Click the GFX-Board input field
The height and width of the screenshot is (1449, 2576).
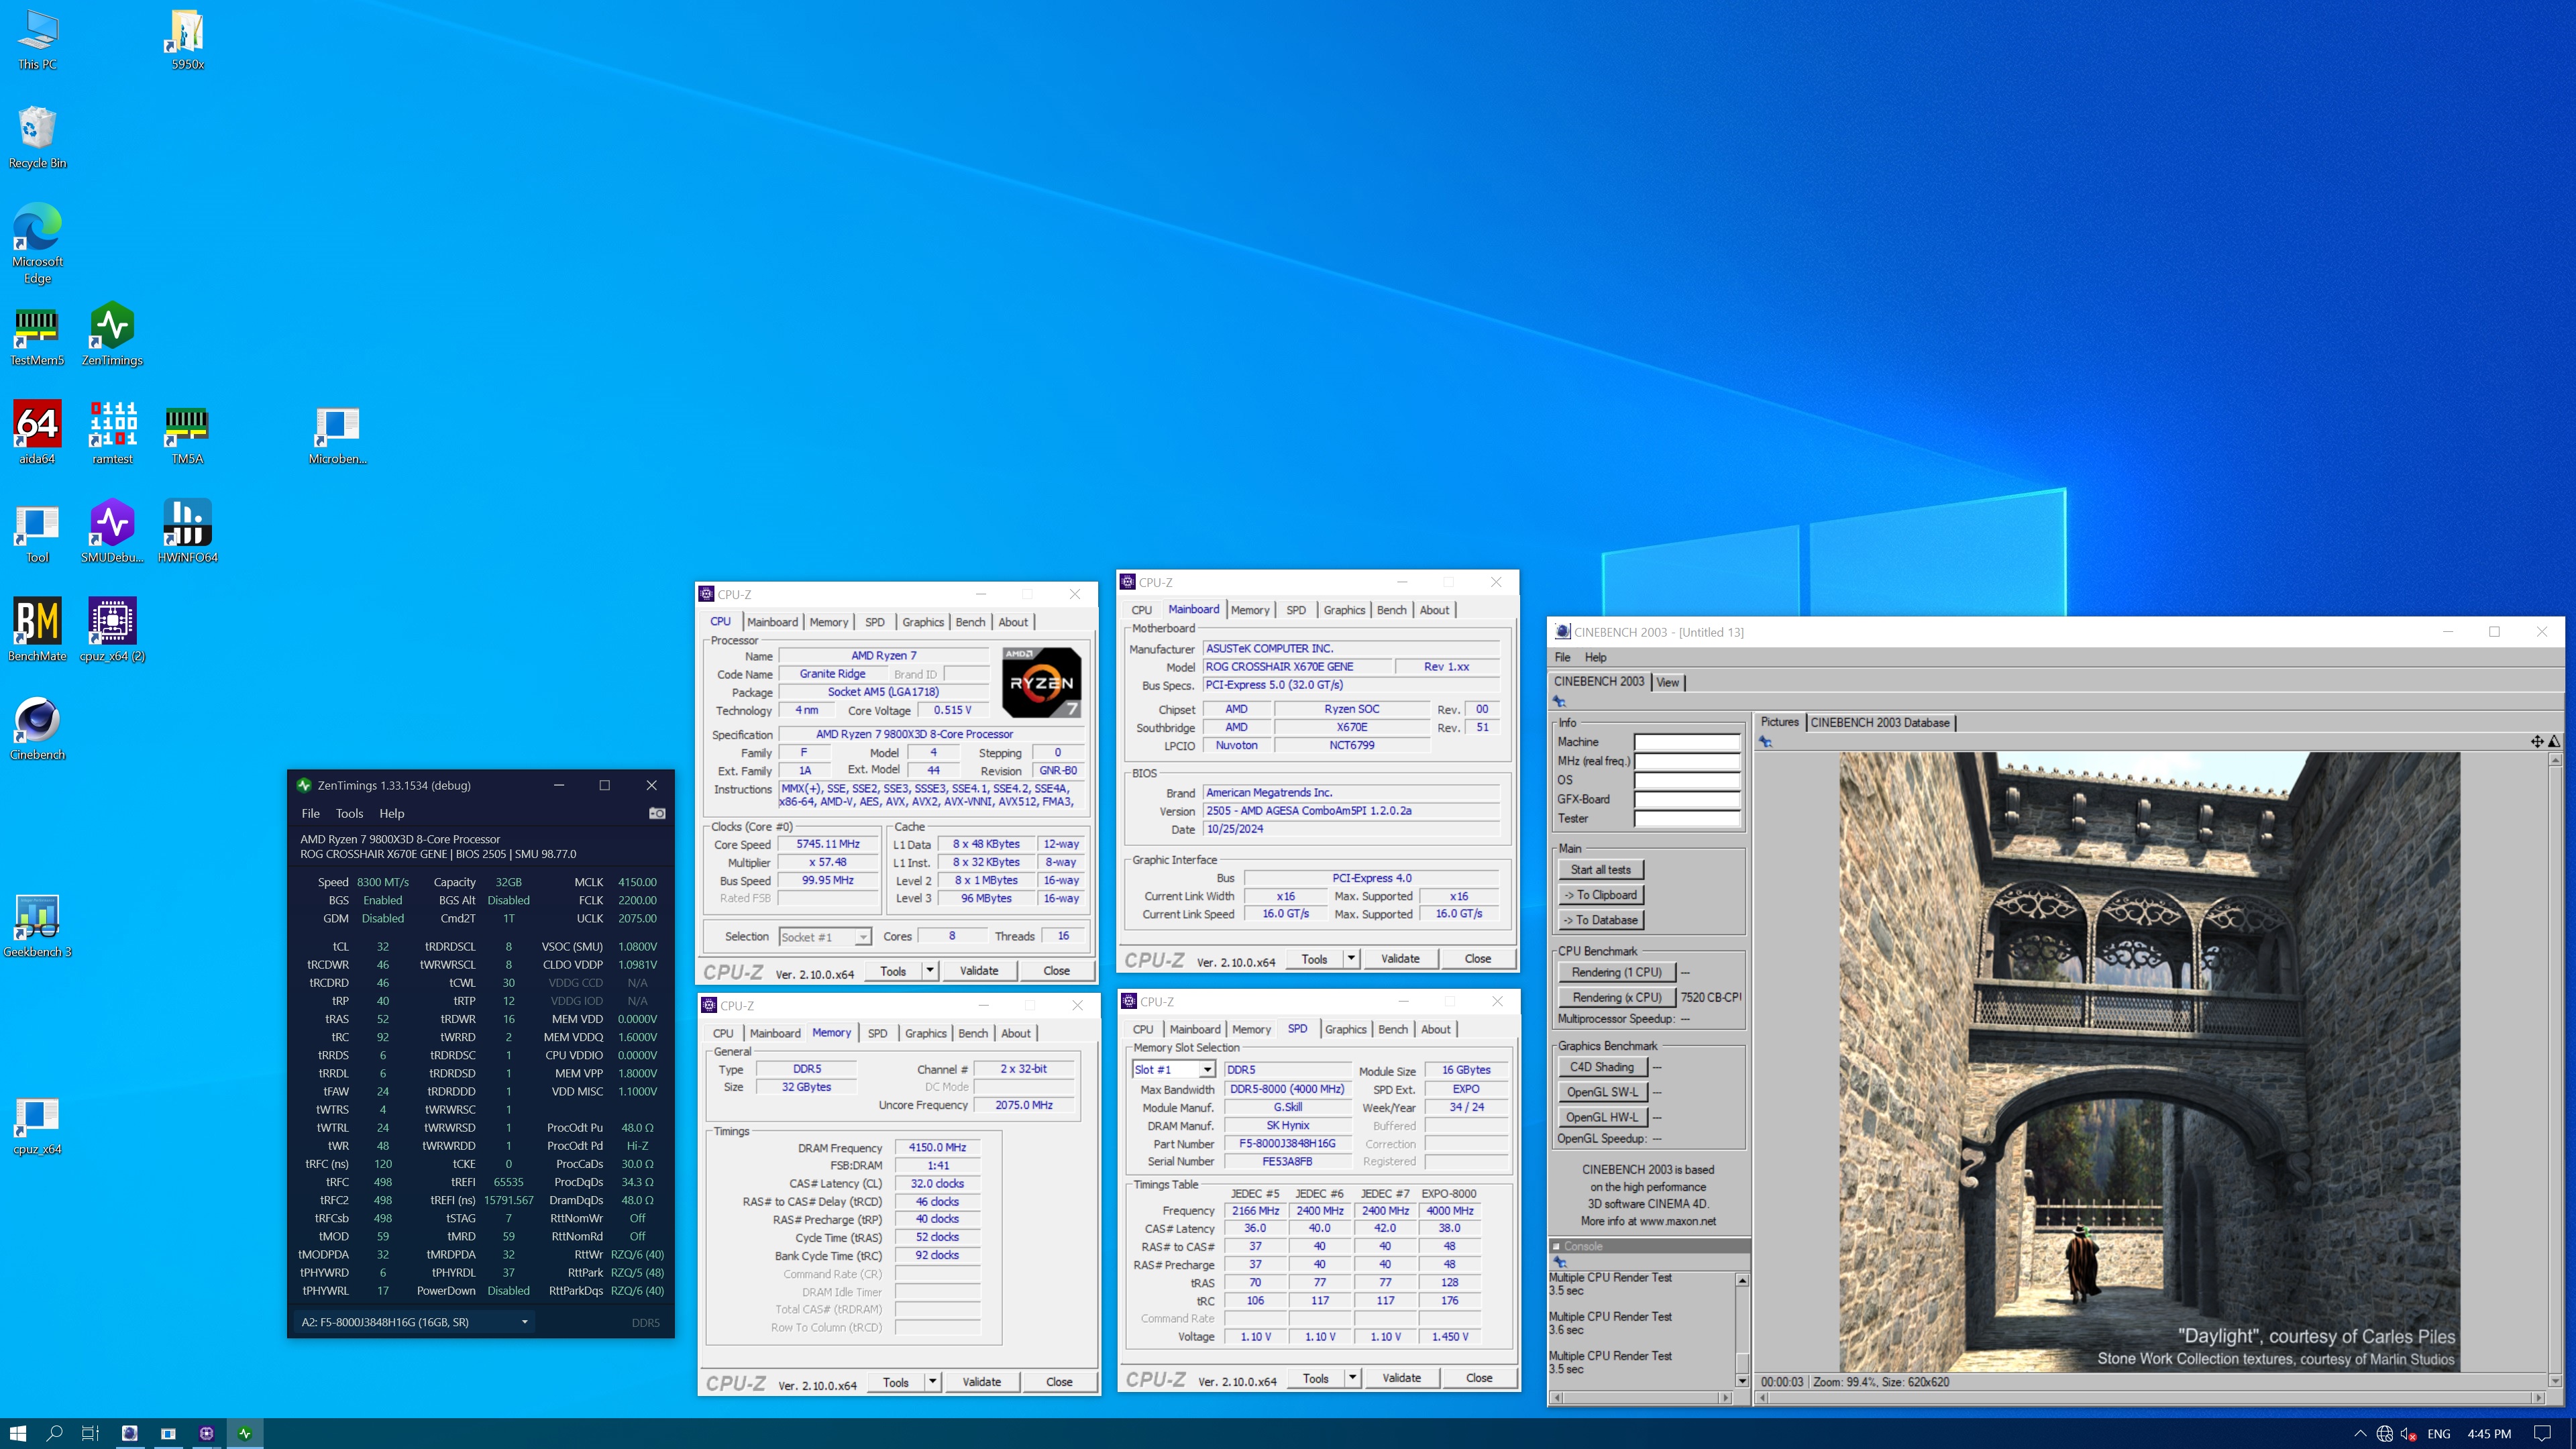1687,799
